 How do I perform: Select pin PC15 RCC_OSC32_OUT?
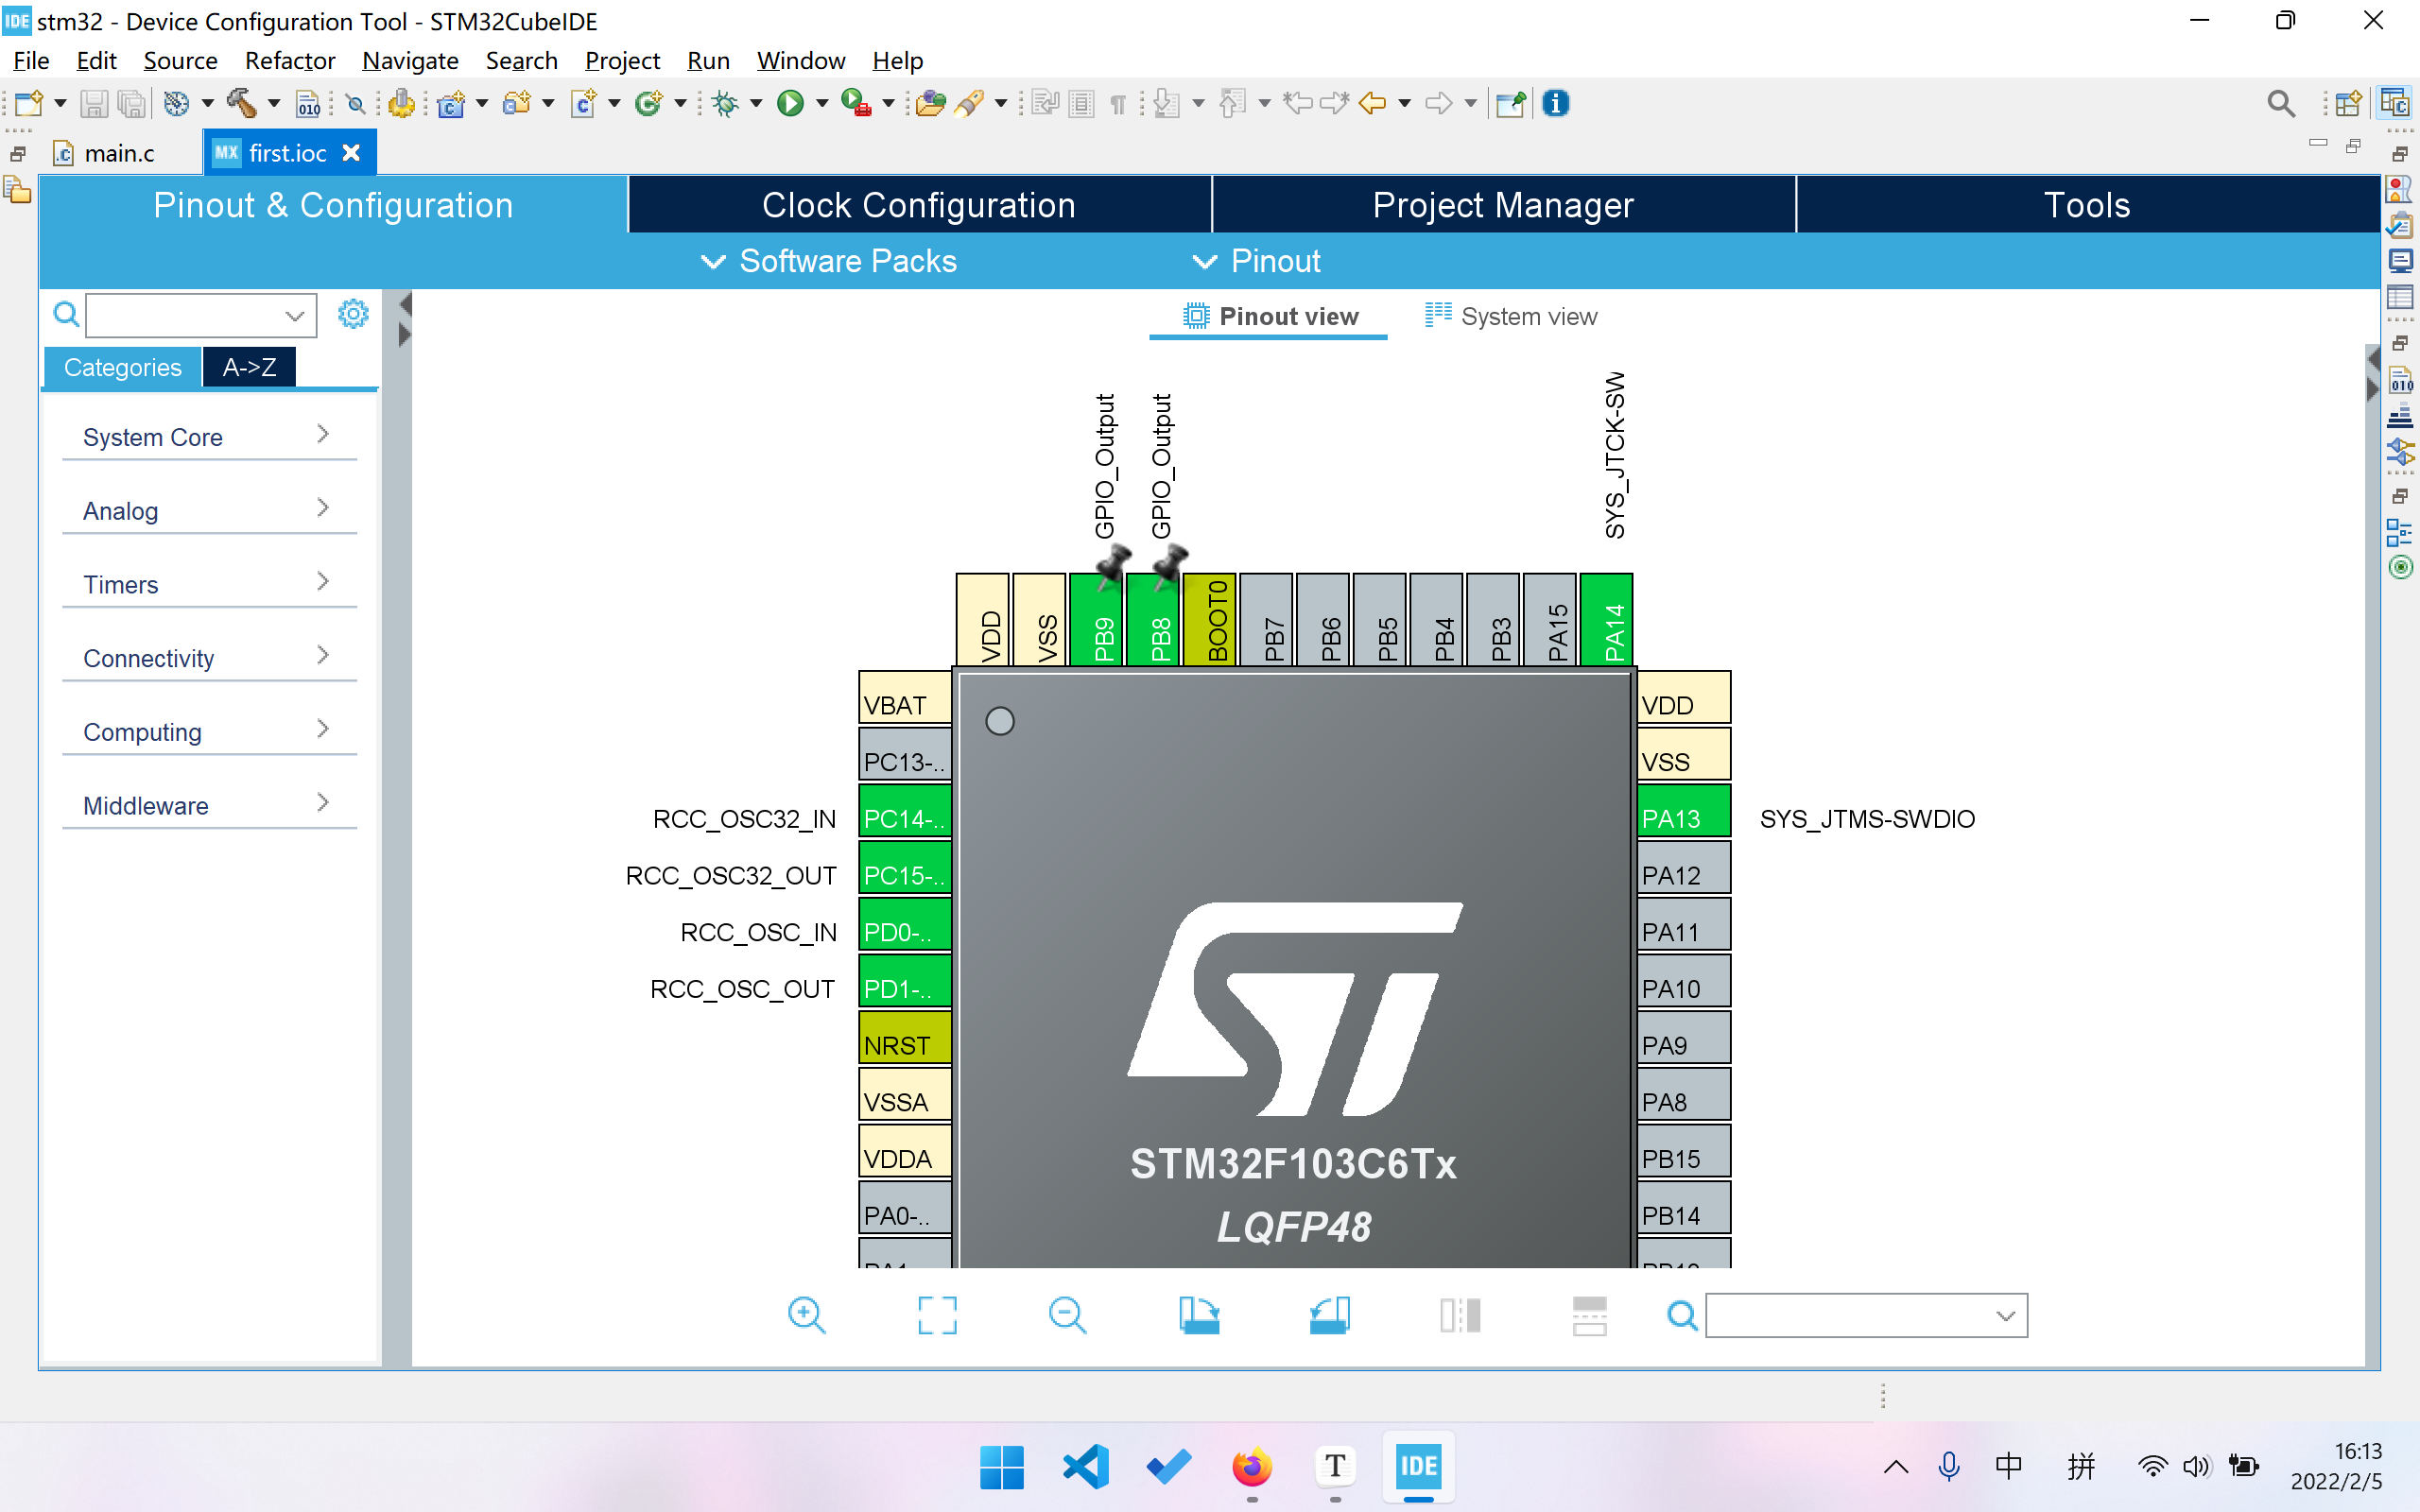point(905,868)
